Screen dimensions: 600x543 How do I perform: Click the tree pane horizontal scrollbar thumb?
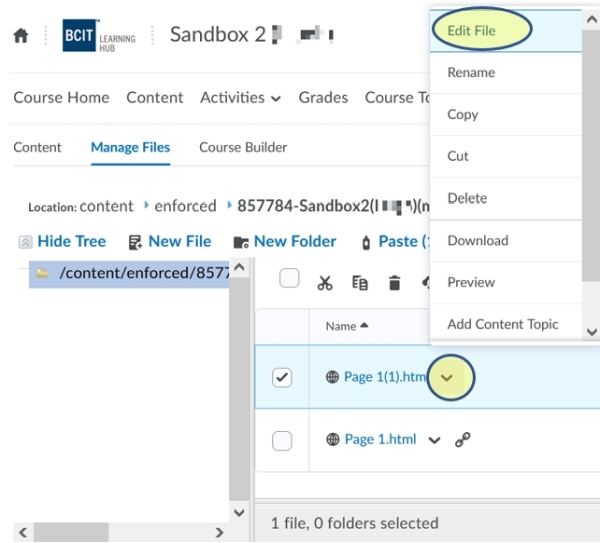click(71, 532)
